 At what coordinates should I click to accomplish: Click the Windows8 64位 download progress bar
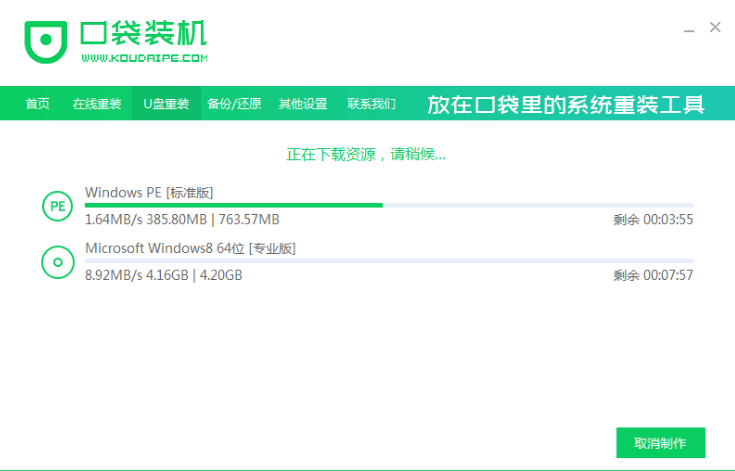click(389, 261)
